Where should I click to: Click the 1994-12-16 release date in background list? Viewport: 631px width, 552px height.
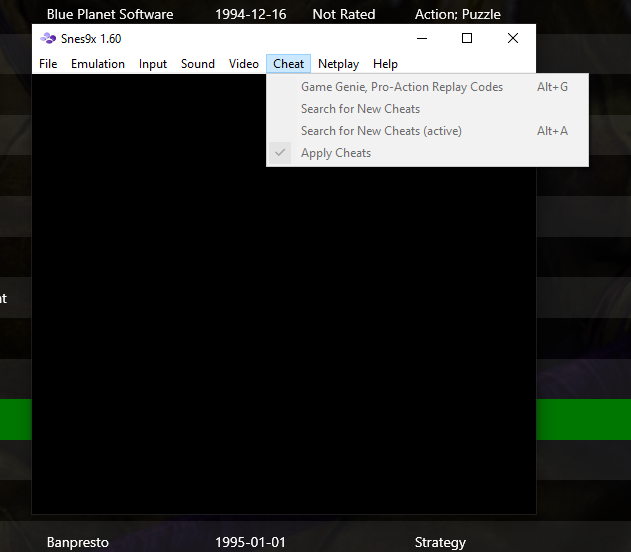250,14
